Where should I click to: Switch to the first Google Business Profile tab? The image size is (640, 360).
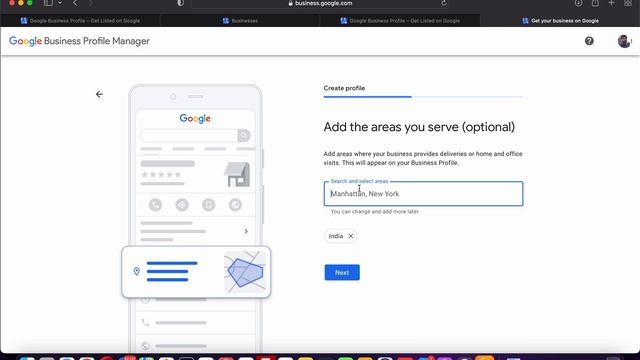80,20
